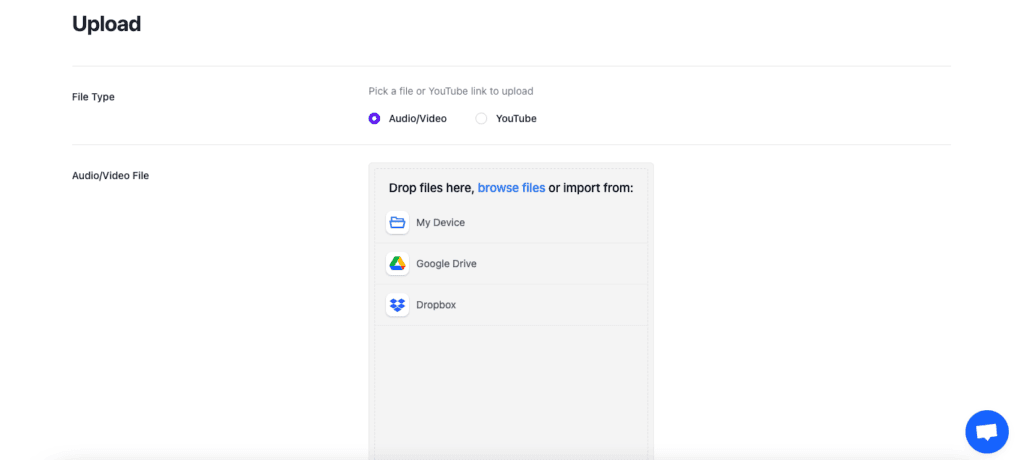Click the Dropbox logo icon

click(397, 305)
